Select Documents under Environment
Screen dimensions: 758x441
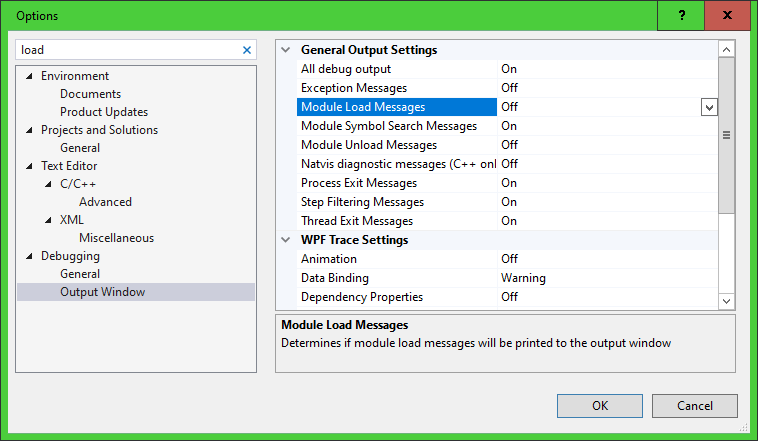[x=90, y=94]
